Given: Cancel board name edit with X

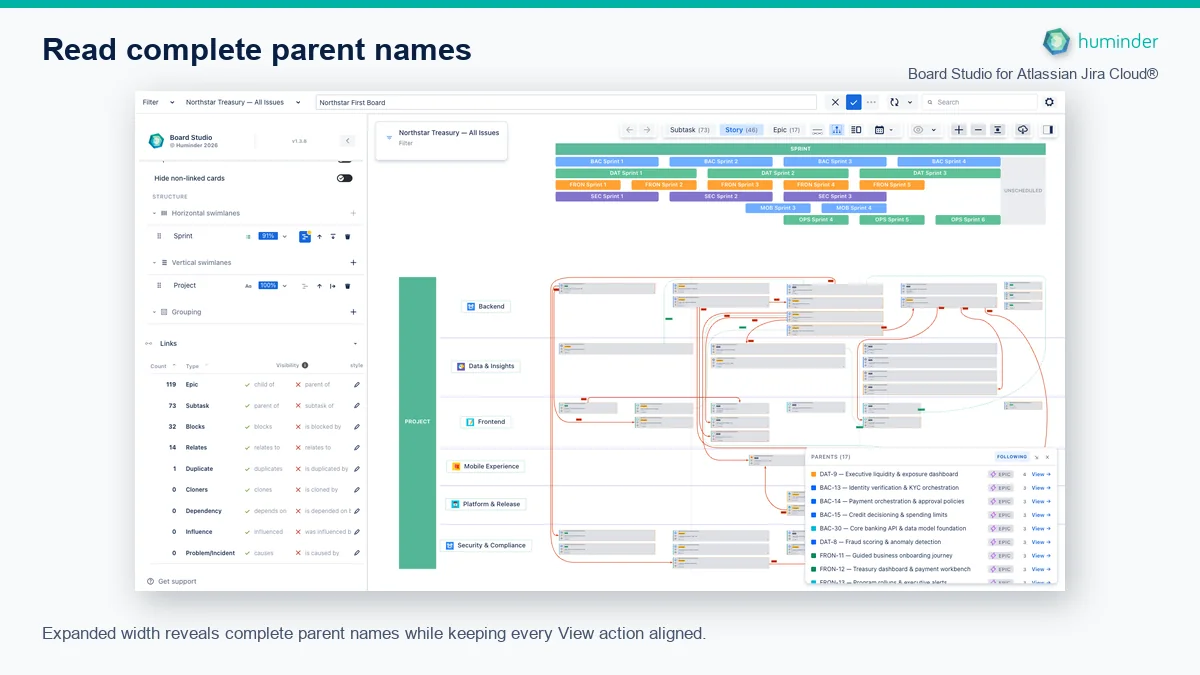Looking at the screenshot, I should point(836,102).
